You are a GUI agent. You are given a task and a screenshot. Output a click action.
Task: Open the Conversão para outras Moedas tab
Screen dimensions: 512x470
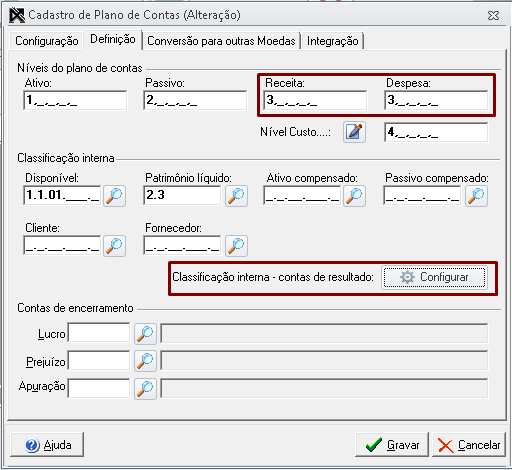tap(221, 41)
